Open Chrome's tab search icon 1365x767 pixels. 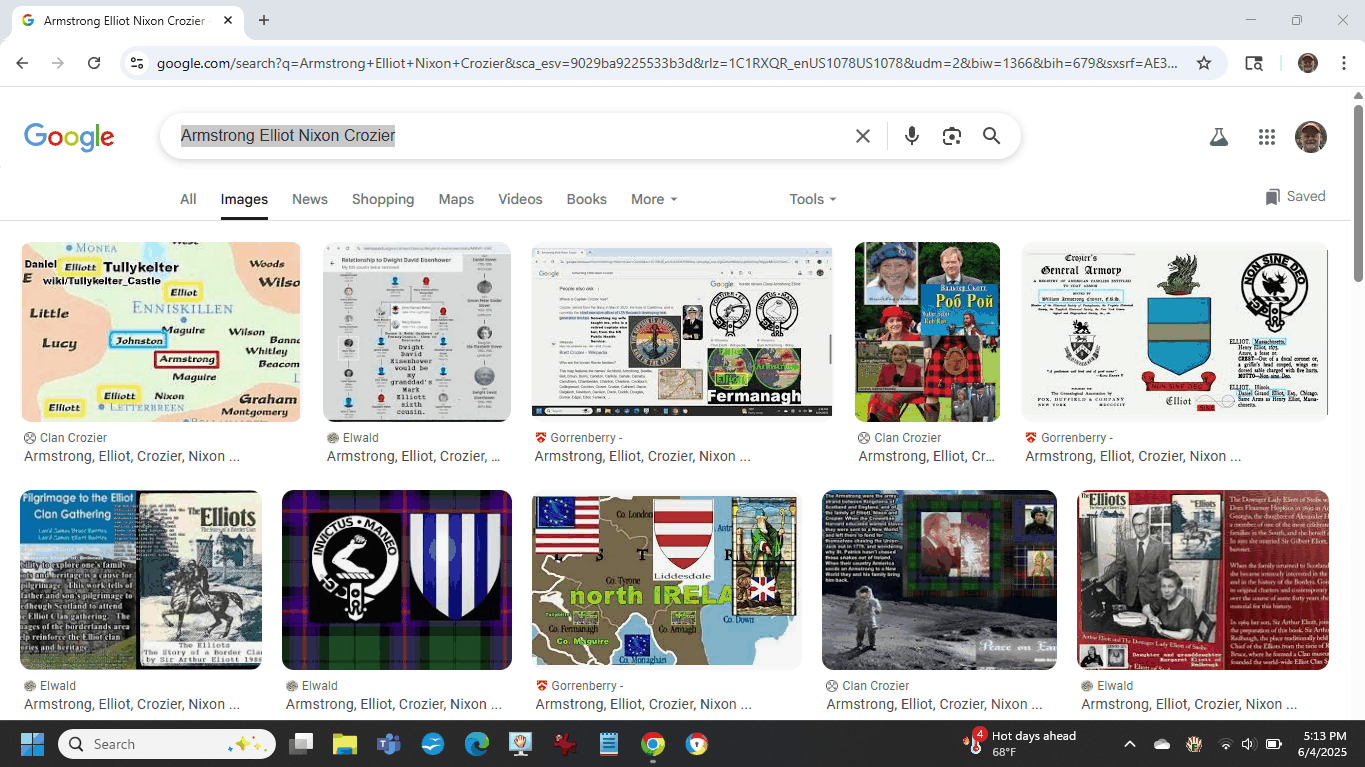(1254, 63)
